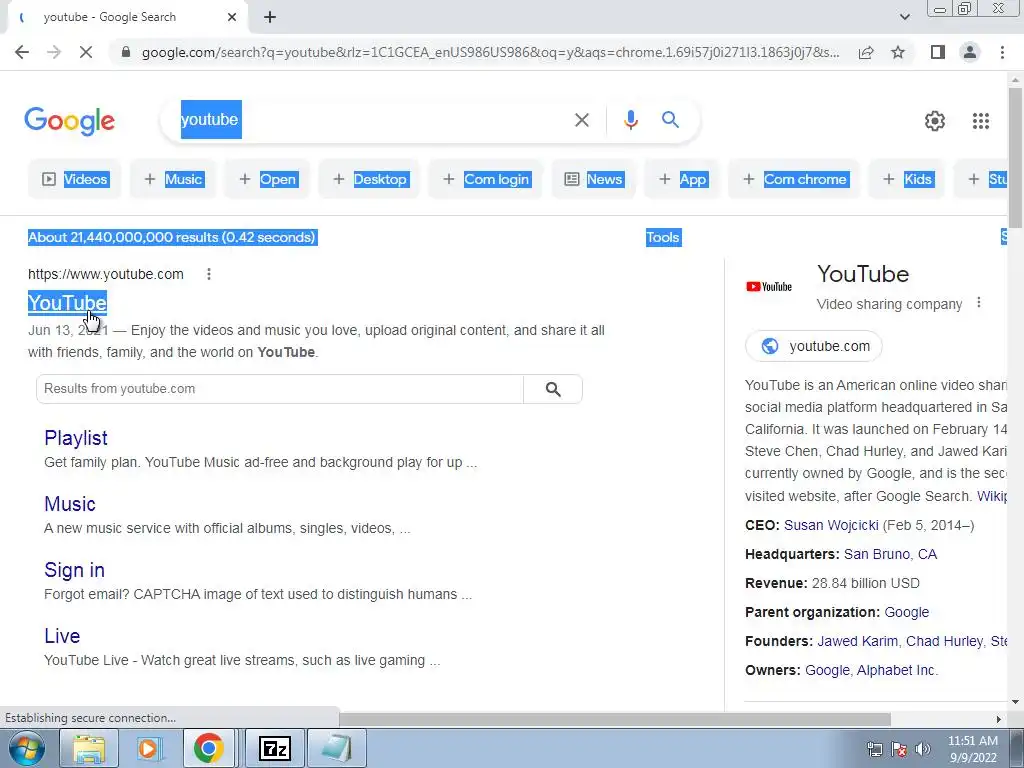Open the San Bruno, CA headquarters link
The image size is (1024, 768).
[890, 554]
